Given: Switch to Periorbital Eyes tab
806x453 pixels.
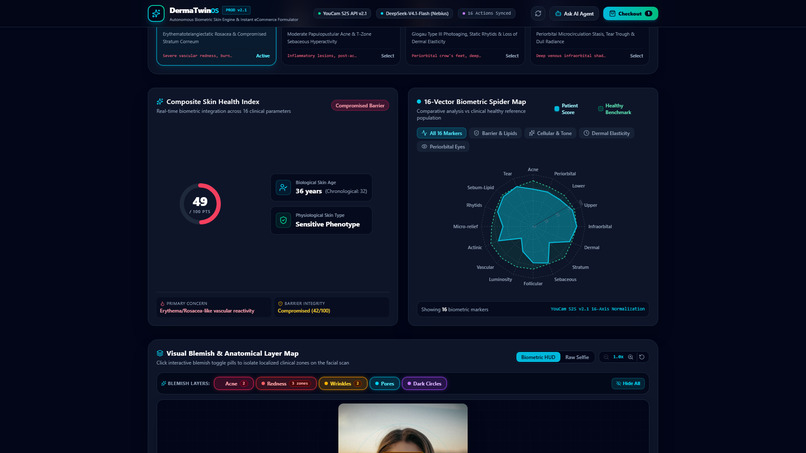Looking at the screenshot, I should [x=443, y=147].
